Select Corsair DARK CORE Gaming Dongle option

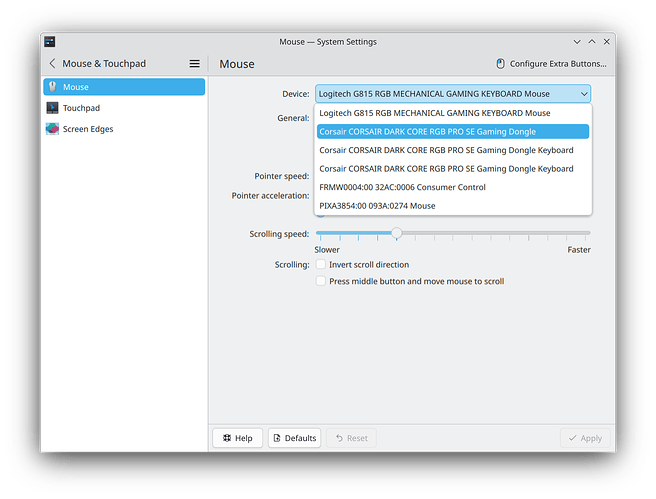(x=453, y=131)
